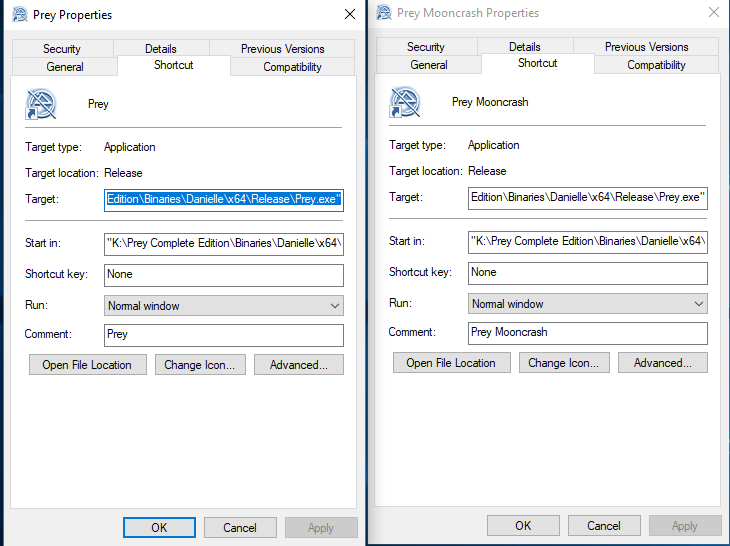Screen dimensions: 730x546
Task: Click the name text "Prey Mooncrash" beside the shortcut icon
Action: click(x=490, y=102)
